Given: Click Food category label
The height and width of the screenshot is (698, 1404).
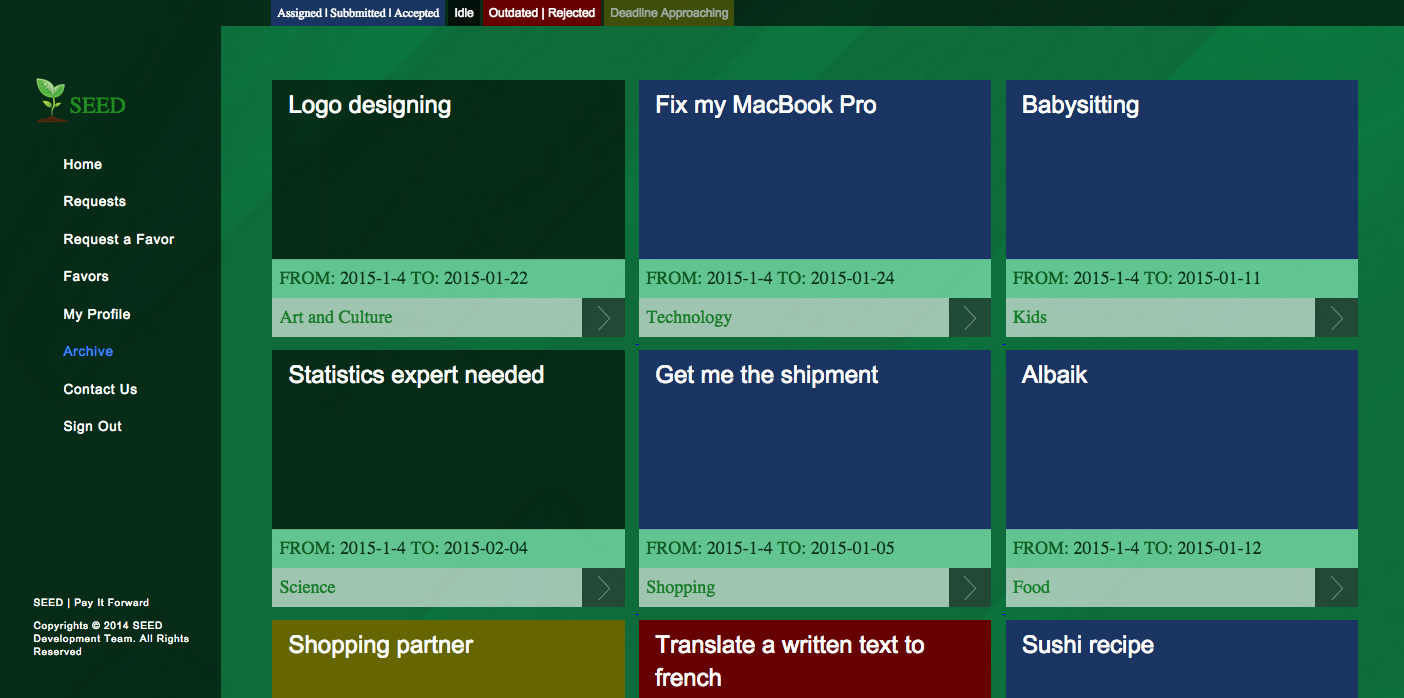Looking at the screenshot, I should [1031, 587].
